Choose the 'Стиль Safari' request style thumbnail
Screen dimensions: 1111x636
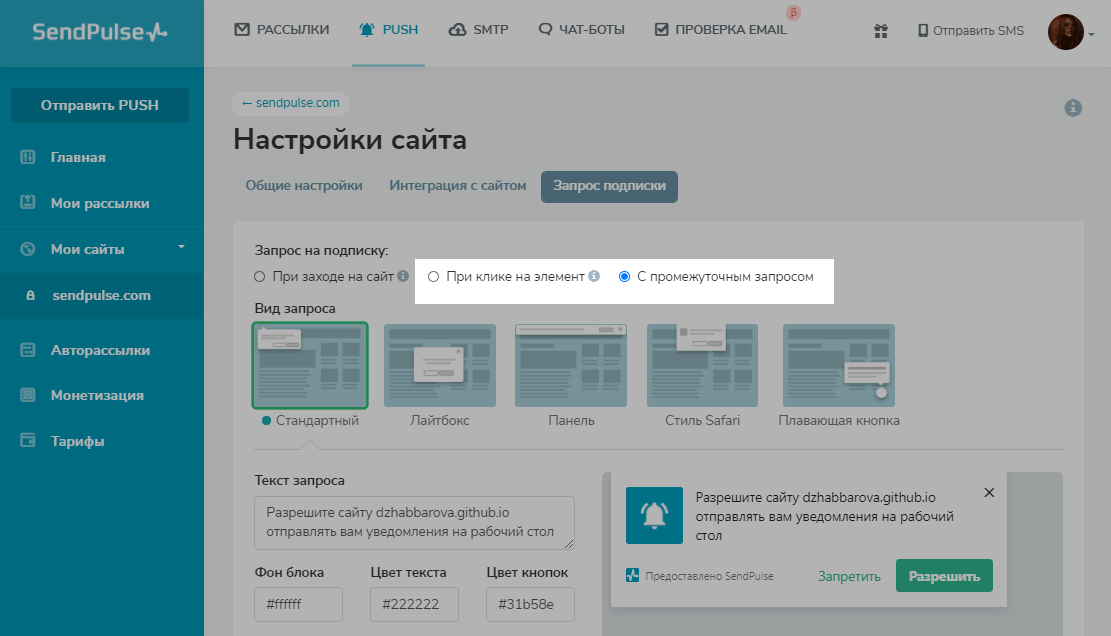[702, 365]
